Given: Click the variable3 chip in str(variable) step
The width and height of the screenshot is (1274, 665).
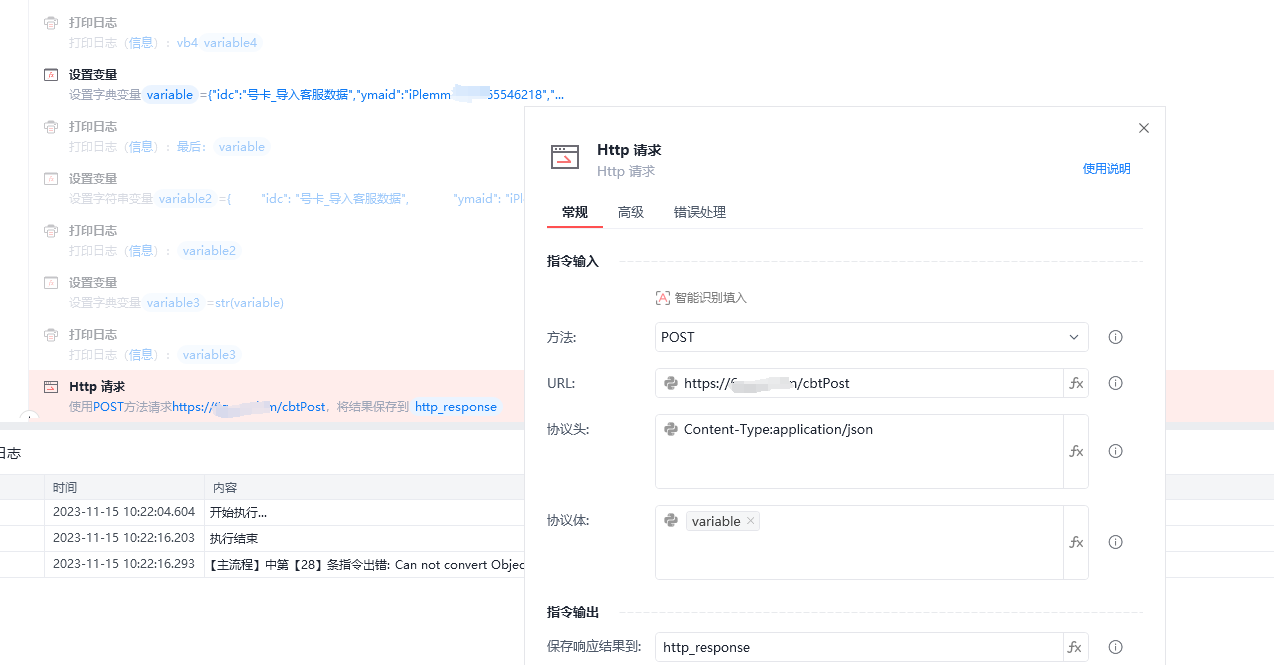Looking at the screenshot, I should coord(174,303).
